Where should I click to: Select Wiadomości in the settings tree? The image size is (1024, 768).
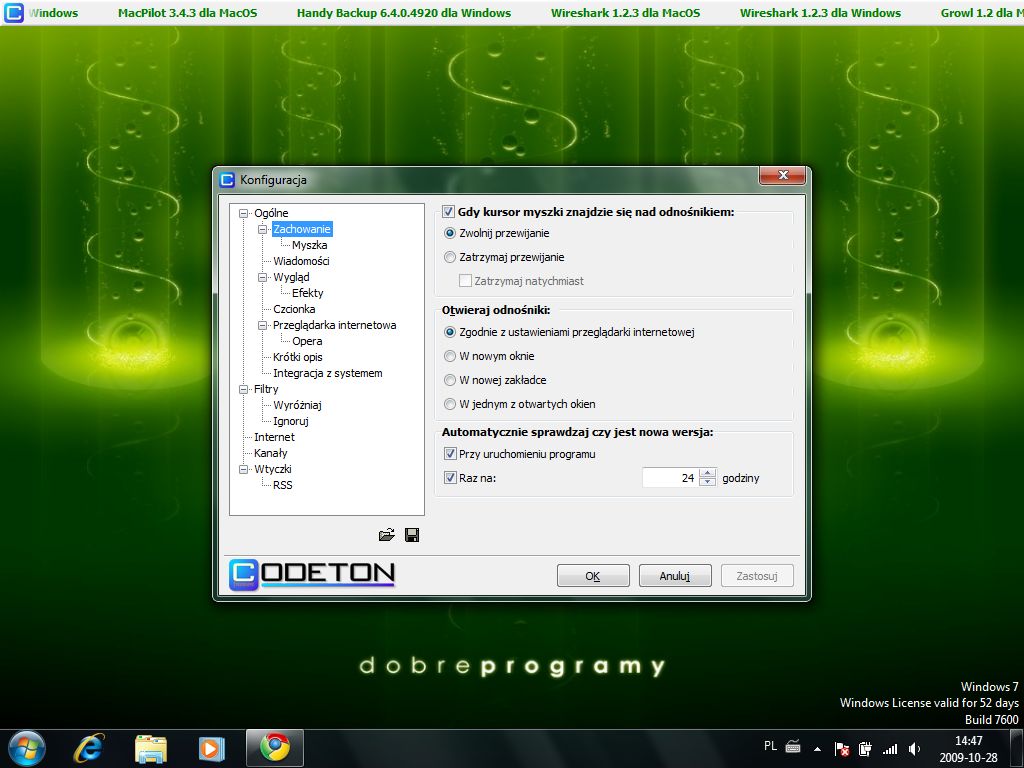[301, 261]
